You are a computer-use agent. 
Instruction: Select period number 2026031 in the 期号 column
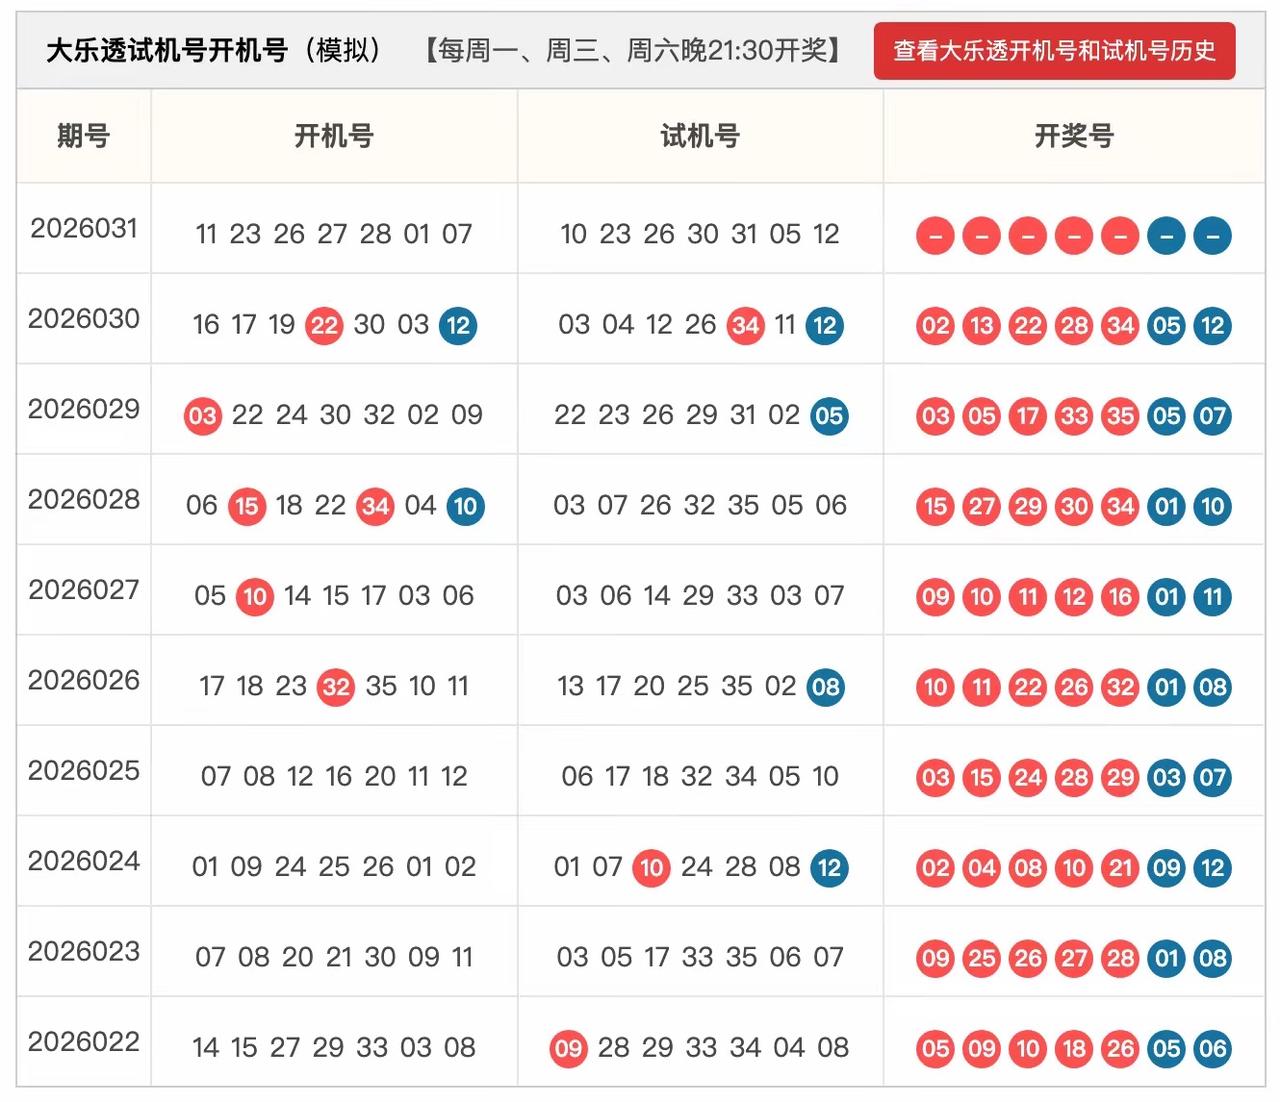coord(83,229)
